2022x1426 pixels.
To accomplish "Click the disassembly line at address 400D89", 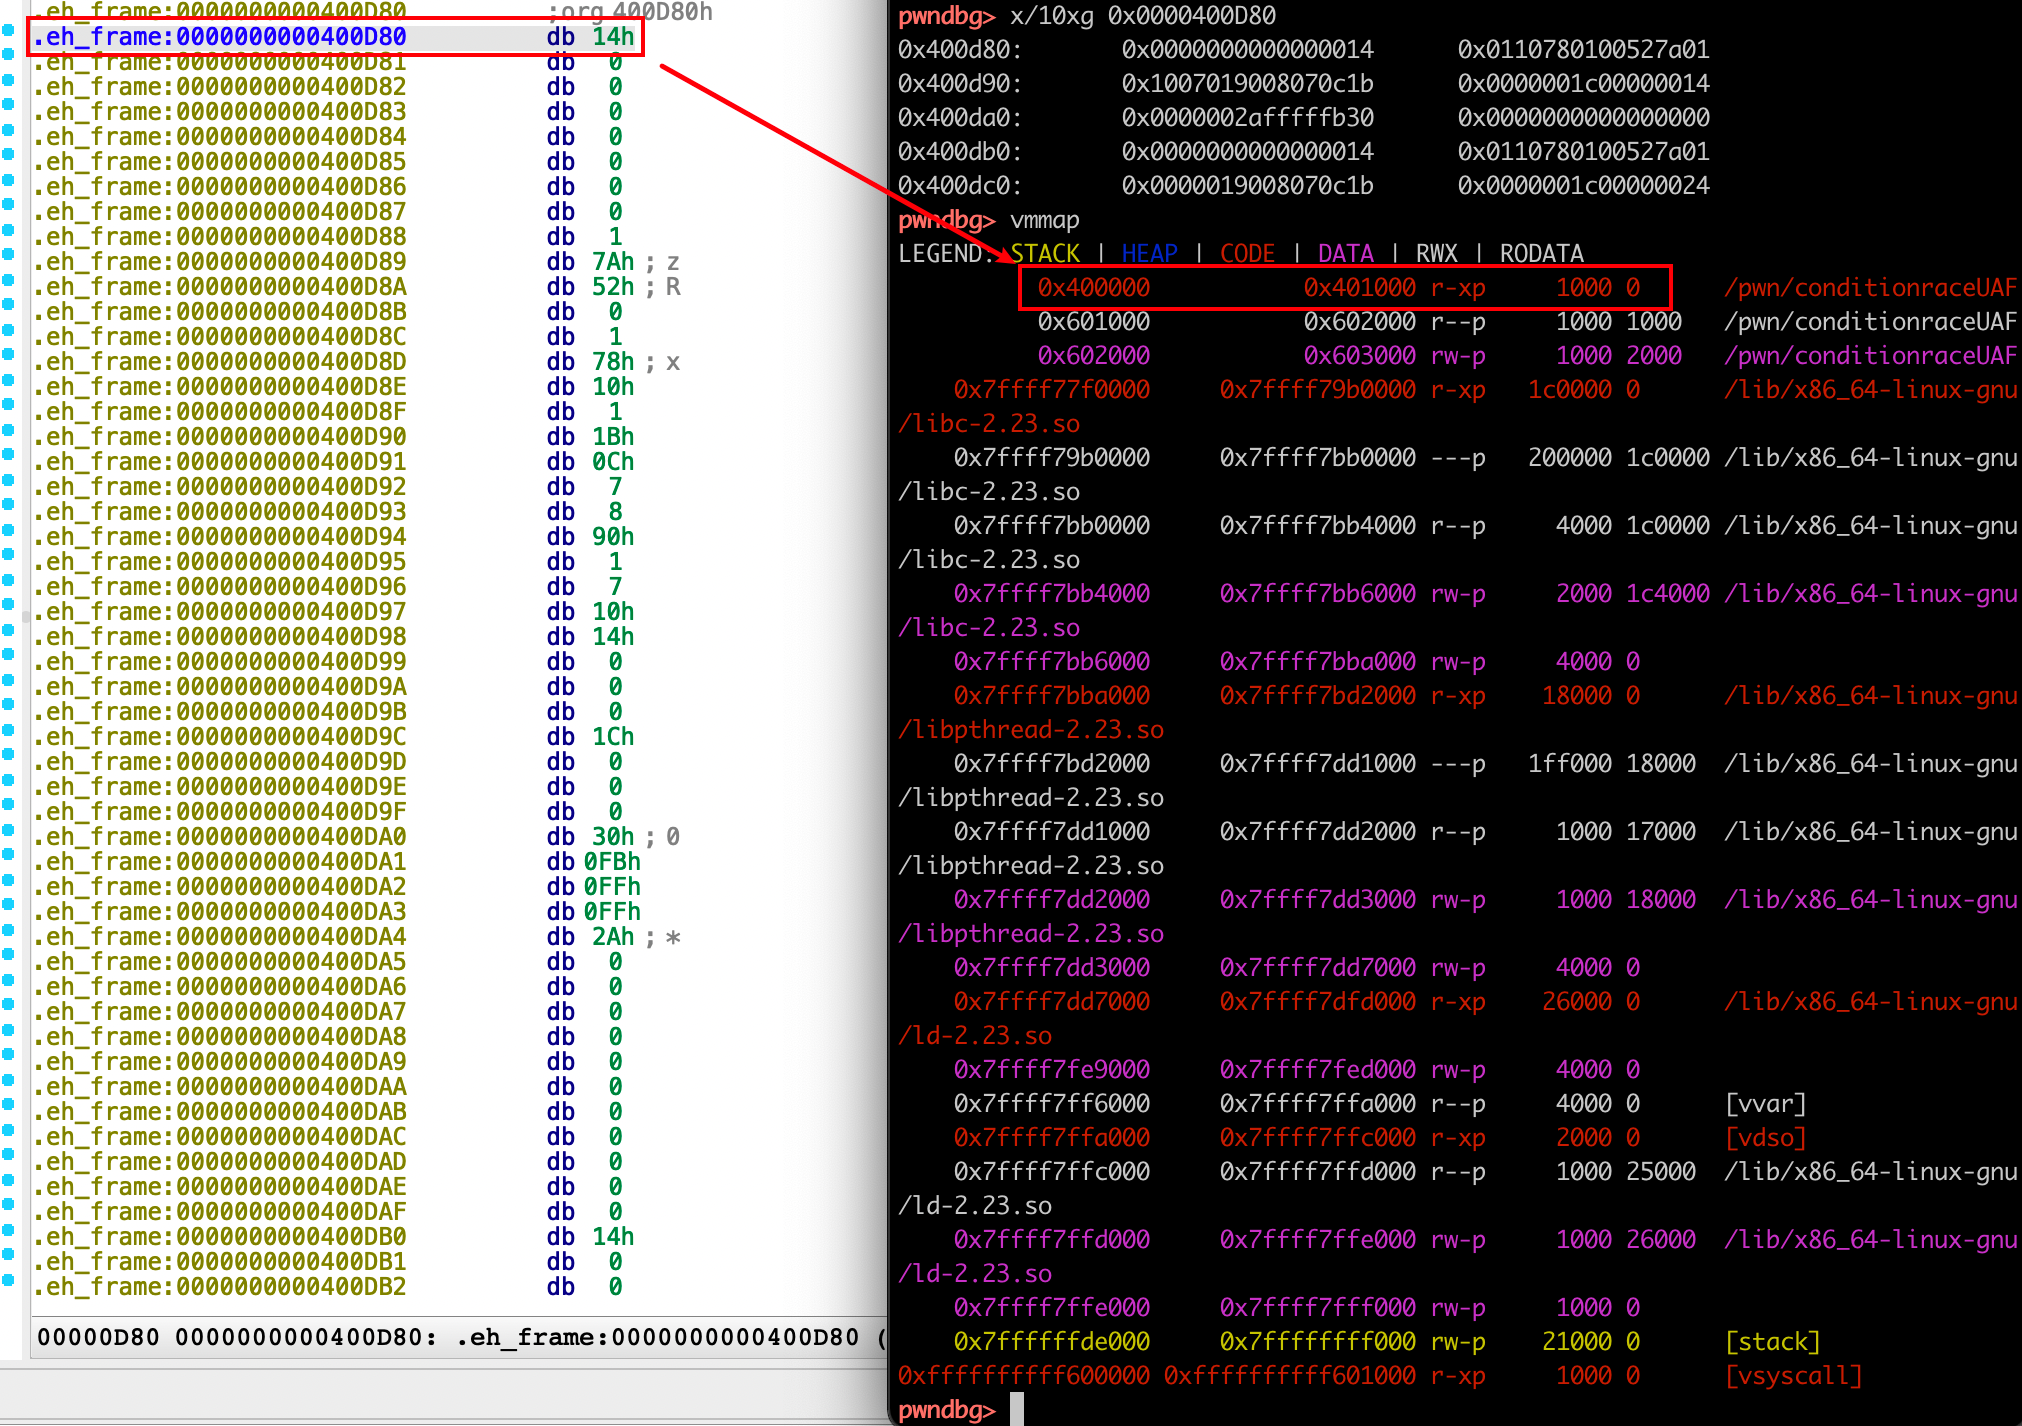I will [x=356, y=262].
